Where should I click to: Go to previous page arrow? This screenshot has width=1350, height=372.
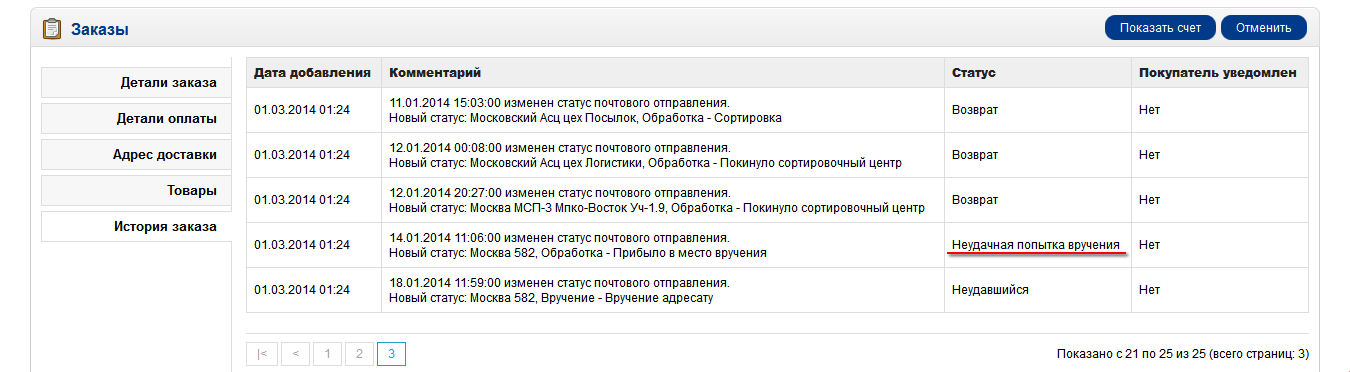click(295, 353)
